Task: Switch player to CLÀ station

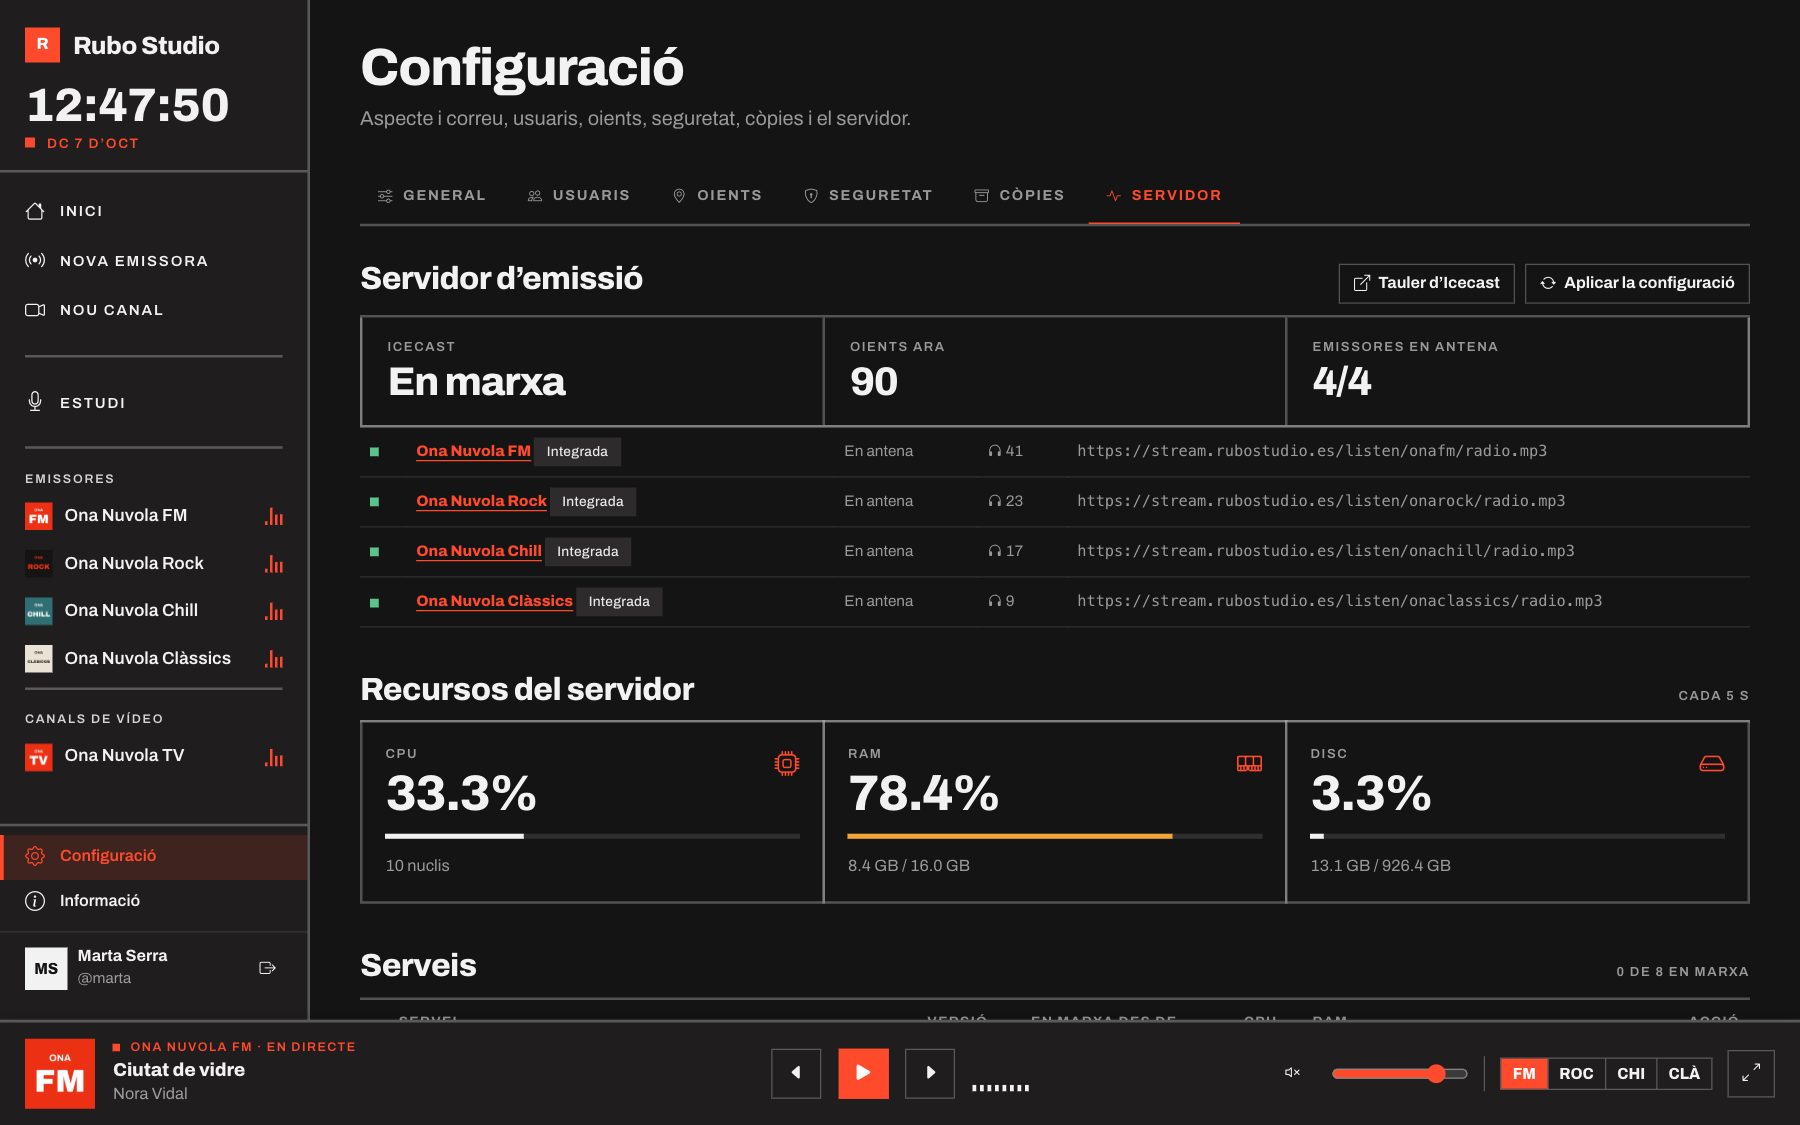Action: pos(1684,1073)
